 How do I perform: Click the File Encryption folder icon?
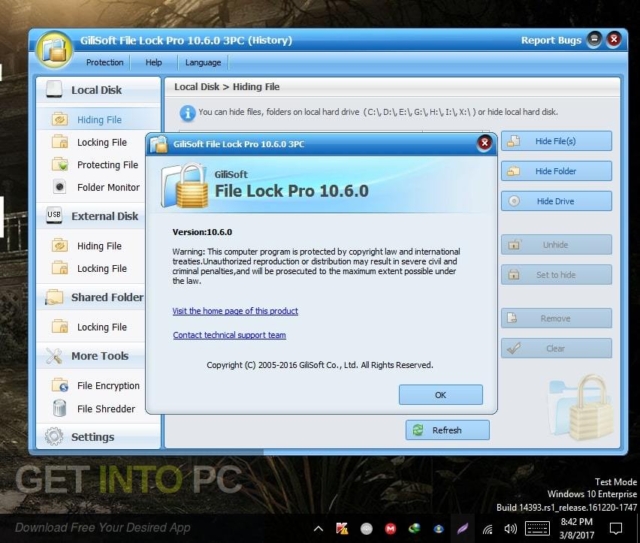60,385
